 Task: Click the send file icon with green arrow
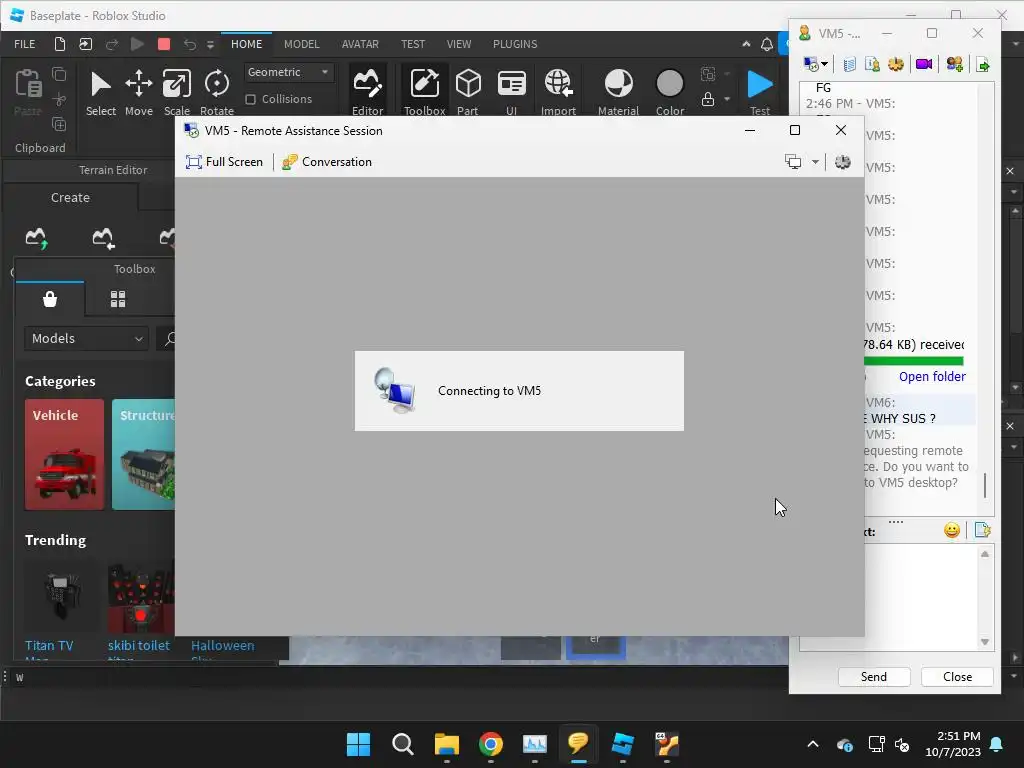point(983,64)
